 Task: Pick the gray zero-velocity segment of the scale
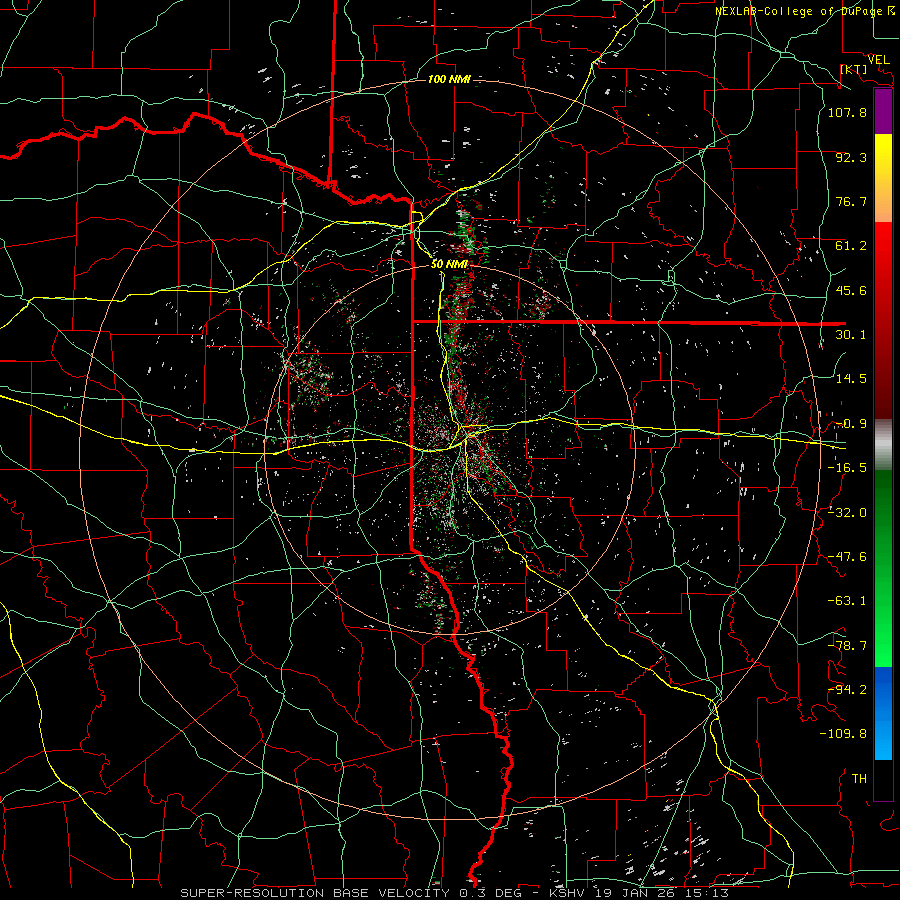click(883, 445)
